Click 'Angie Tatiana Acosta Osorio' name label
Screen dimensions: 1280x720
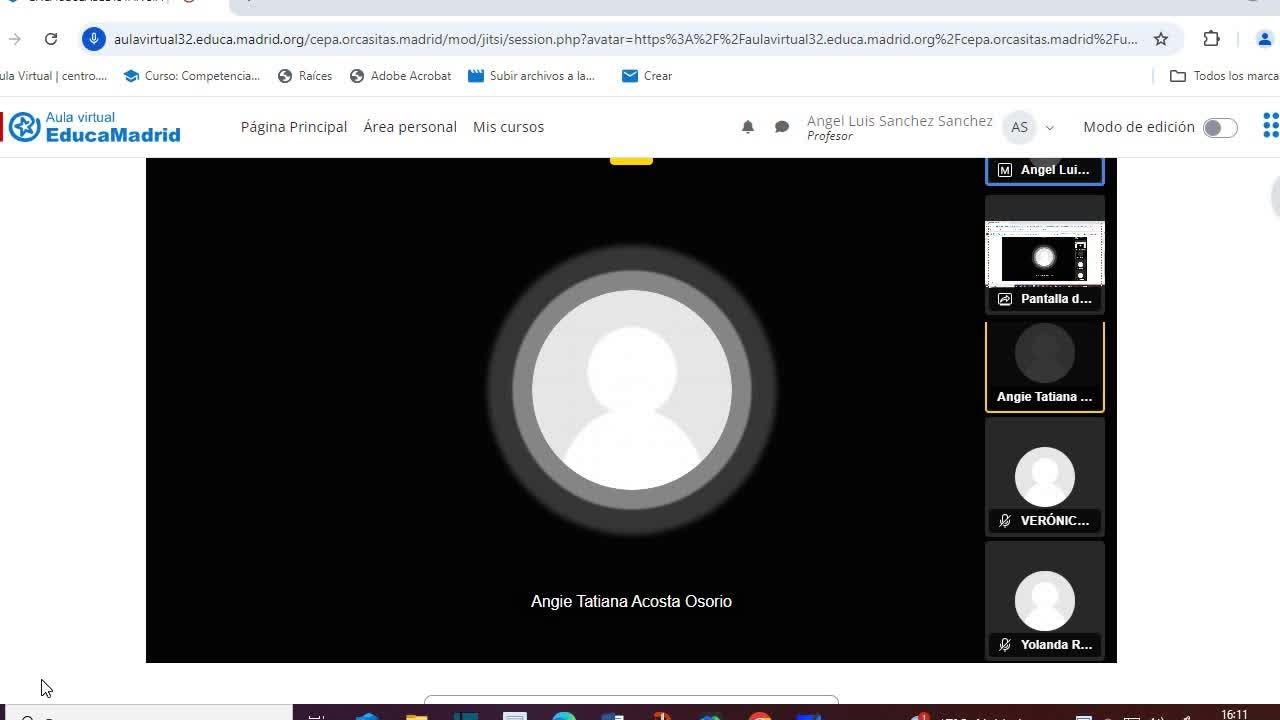631,601
